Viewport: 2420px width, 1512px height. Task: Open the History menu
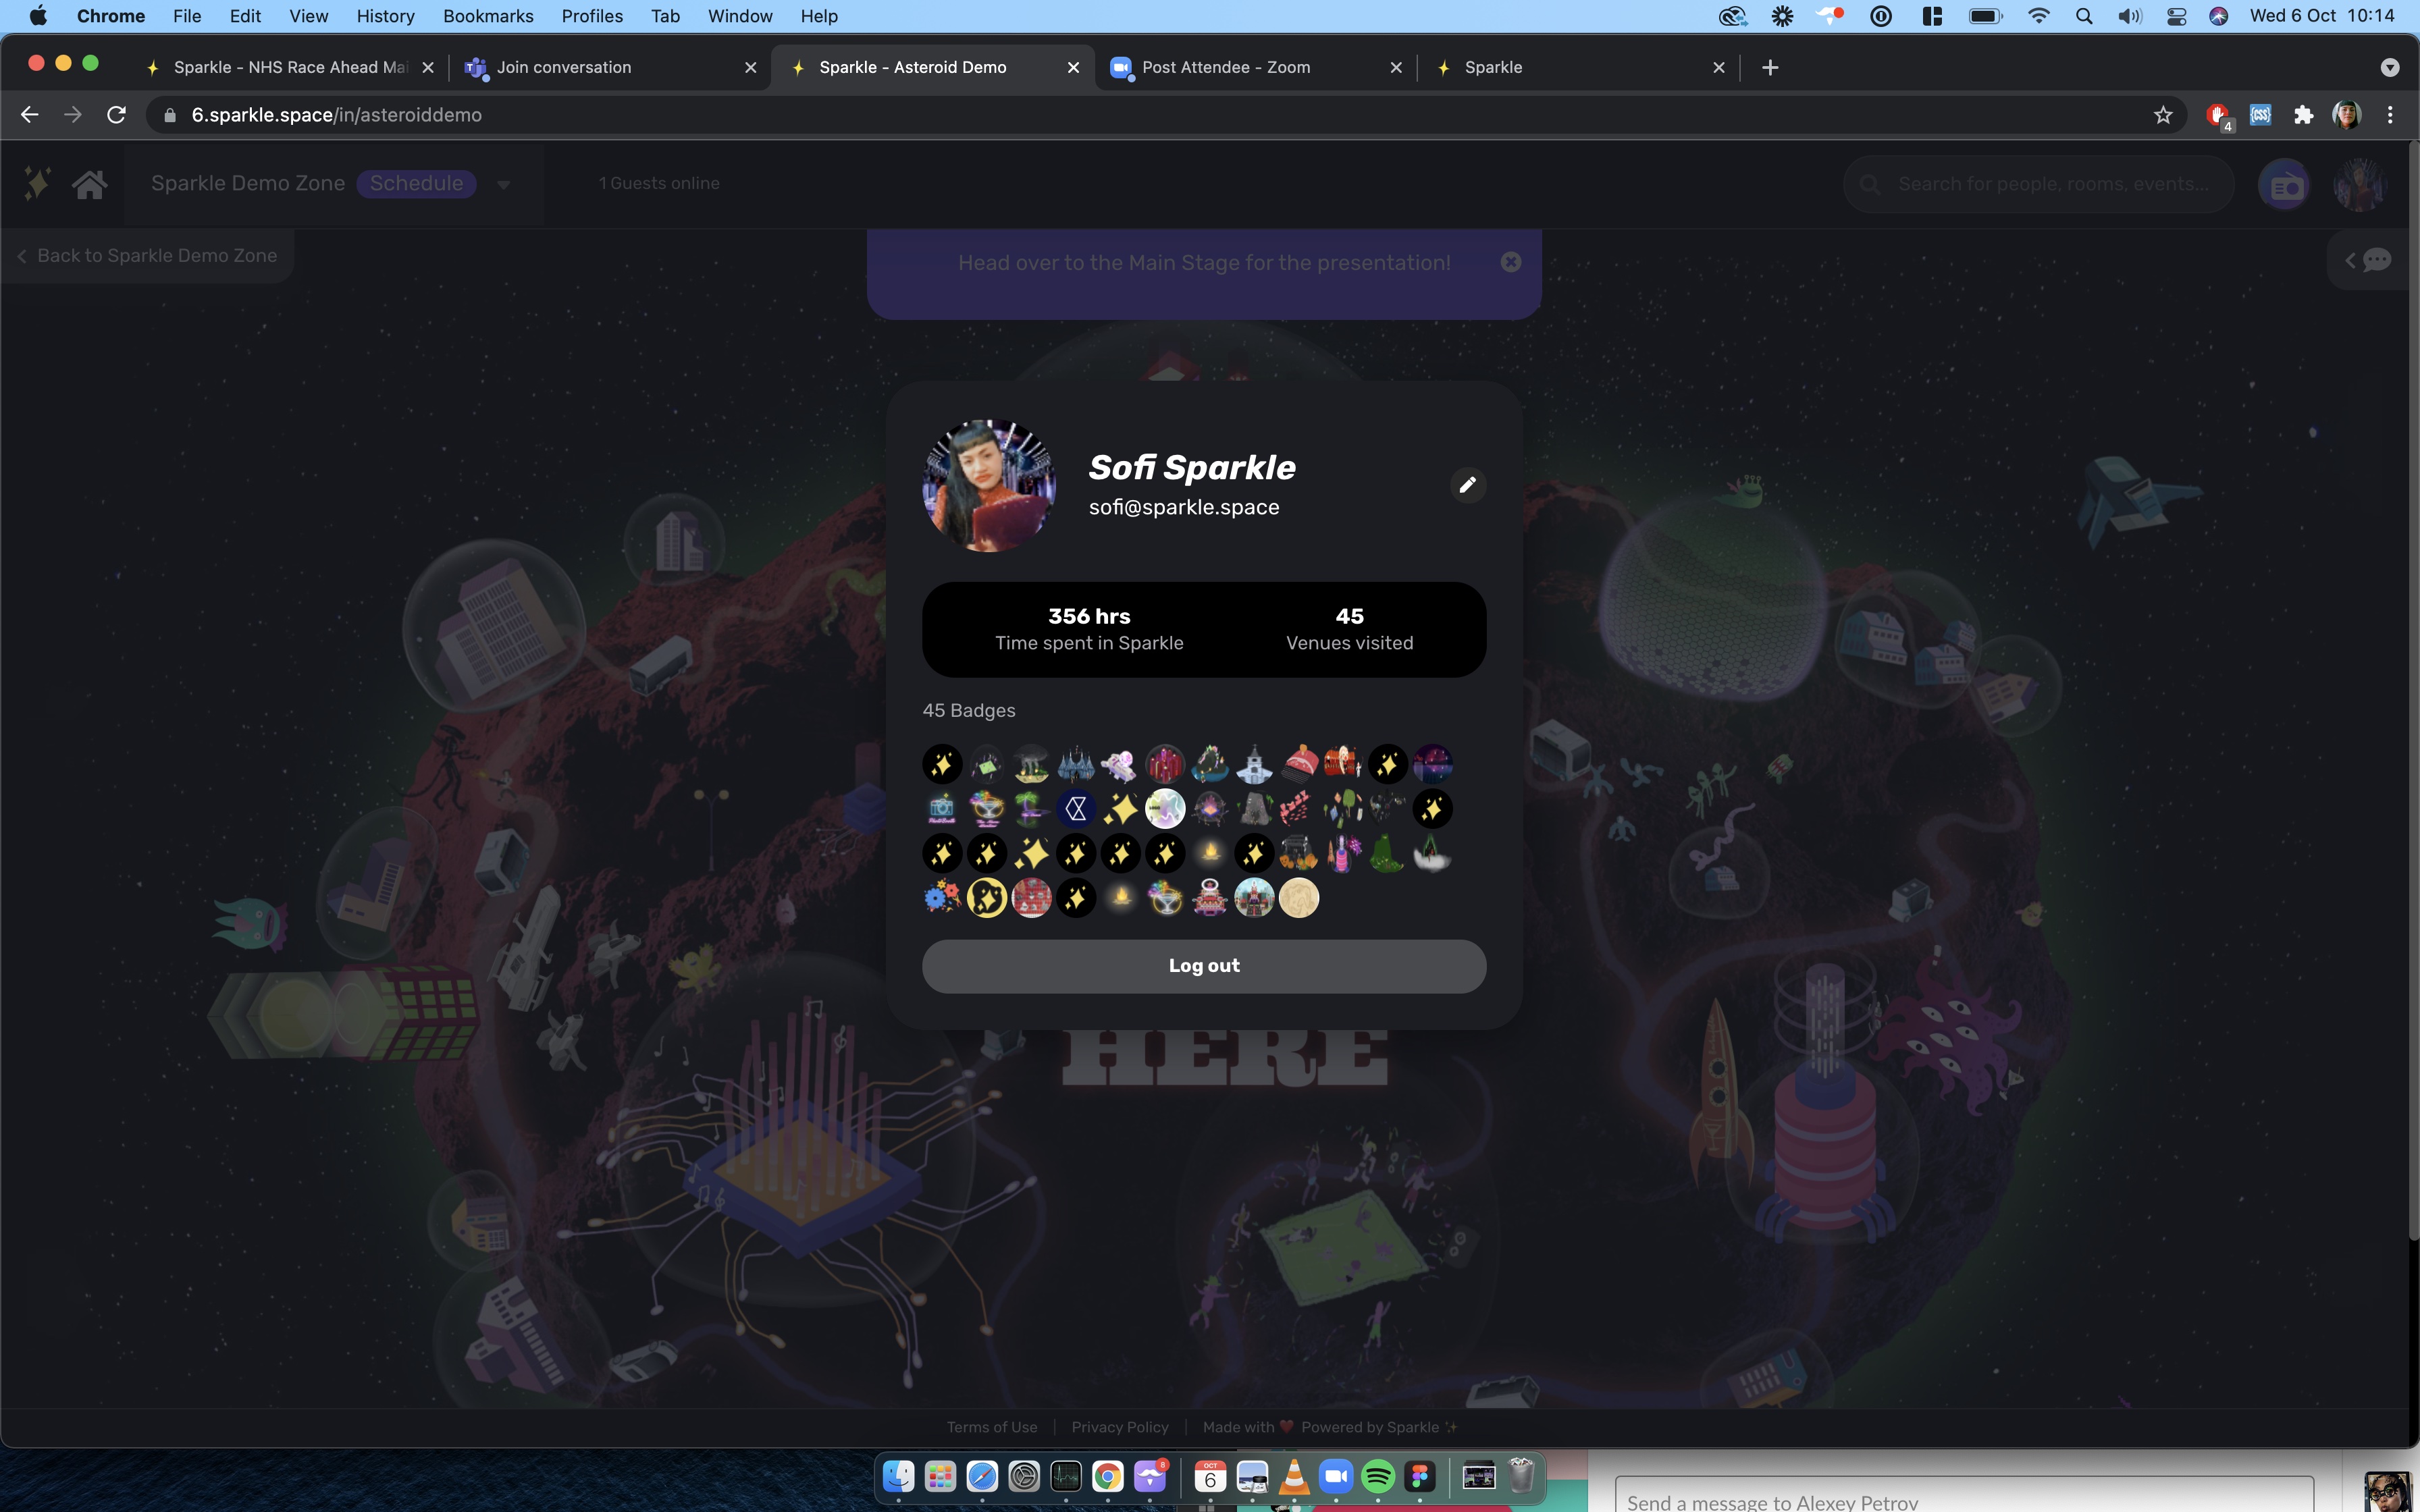385,16
